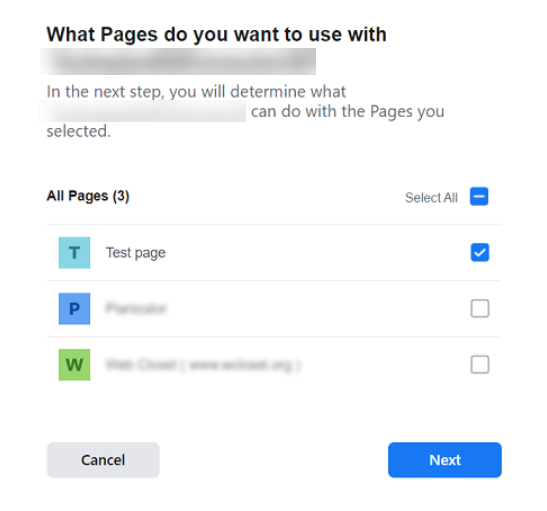
Task: Click the All Pages (3) header
Action: pyautogui.click(x=88, y=196)
